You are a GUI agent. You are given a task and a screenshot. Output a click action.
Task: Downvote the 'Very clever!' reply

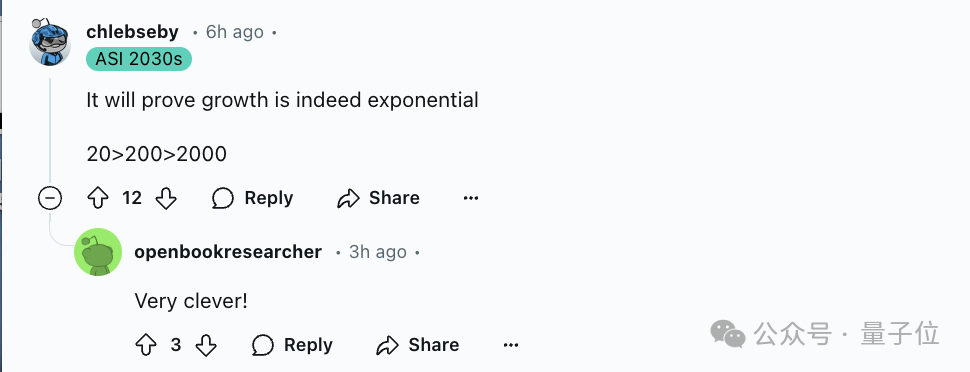click(205, 345)
